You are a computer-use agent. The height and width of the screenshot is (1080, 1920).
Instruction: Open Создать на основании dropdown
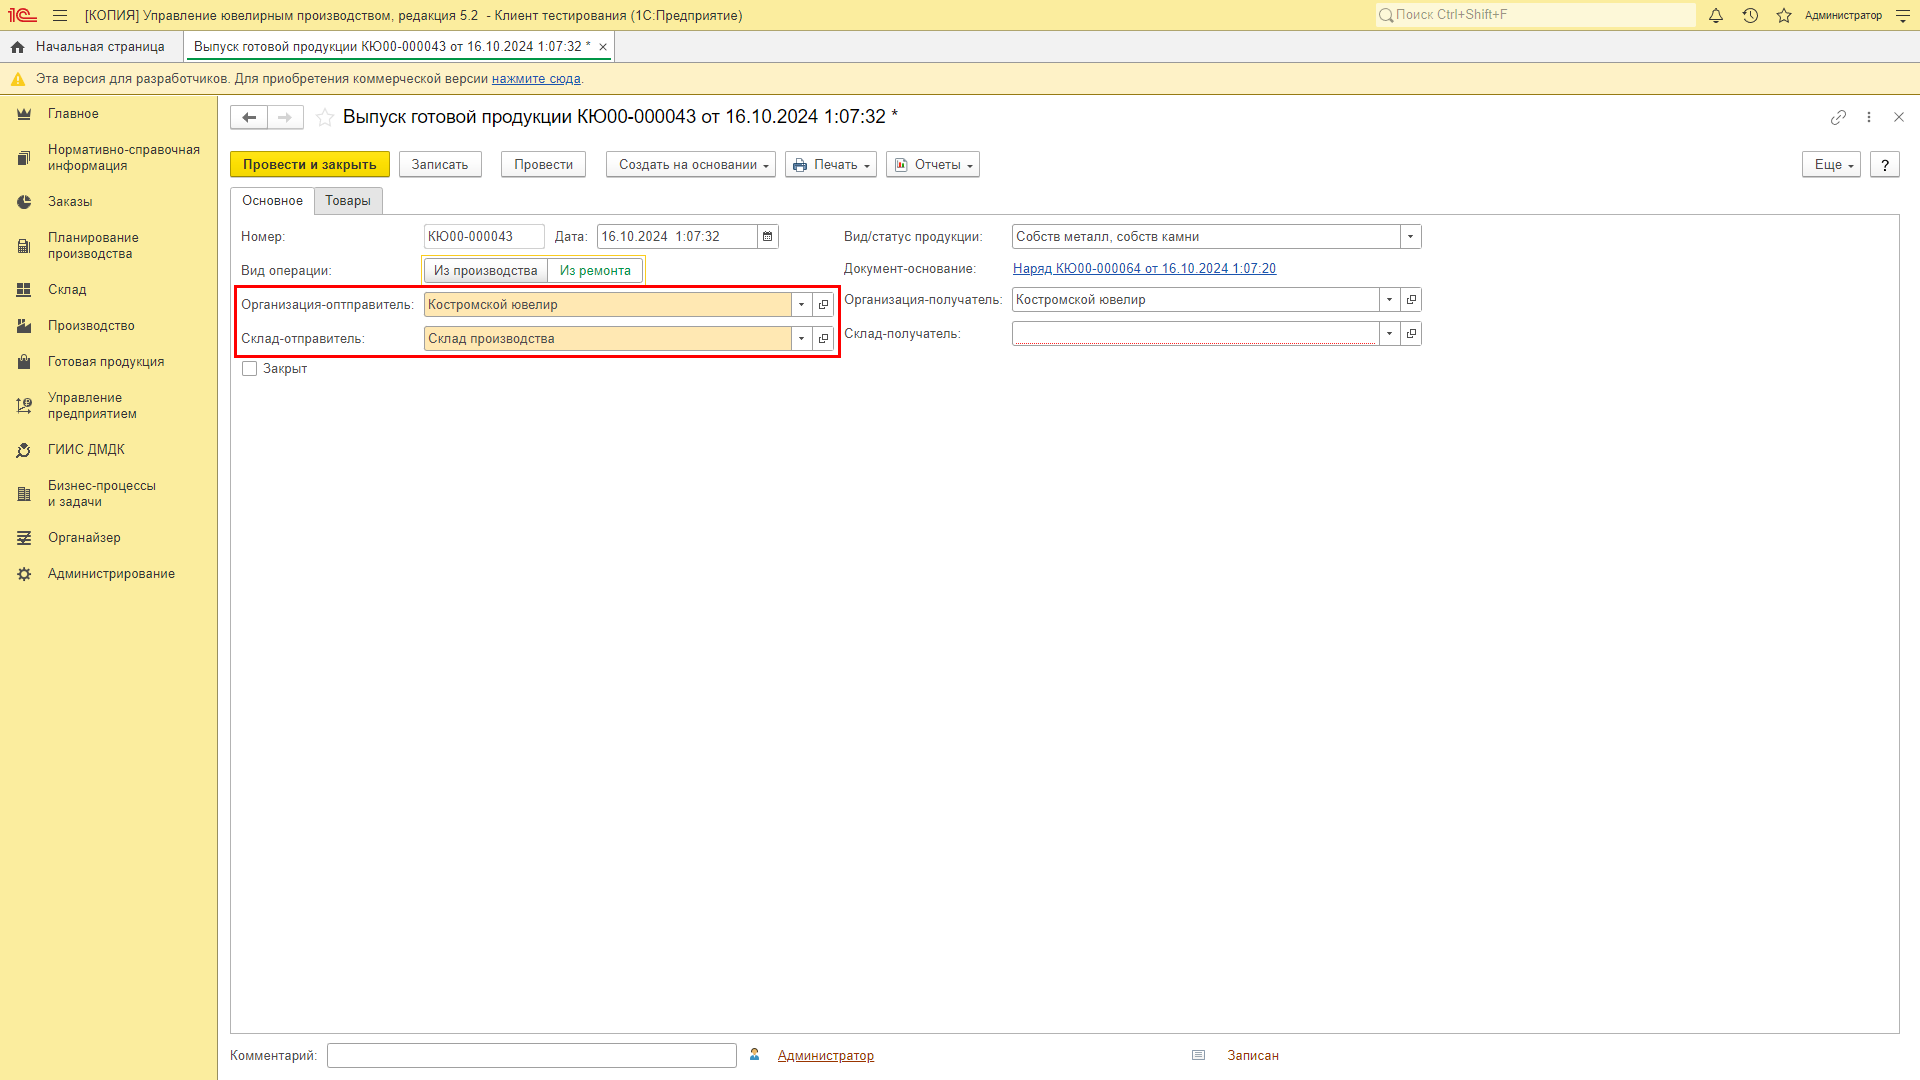[691, 165]
